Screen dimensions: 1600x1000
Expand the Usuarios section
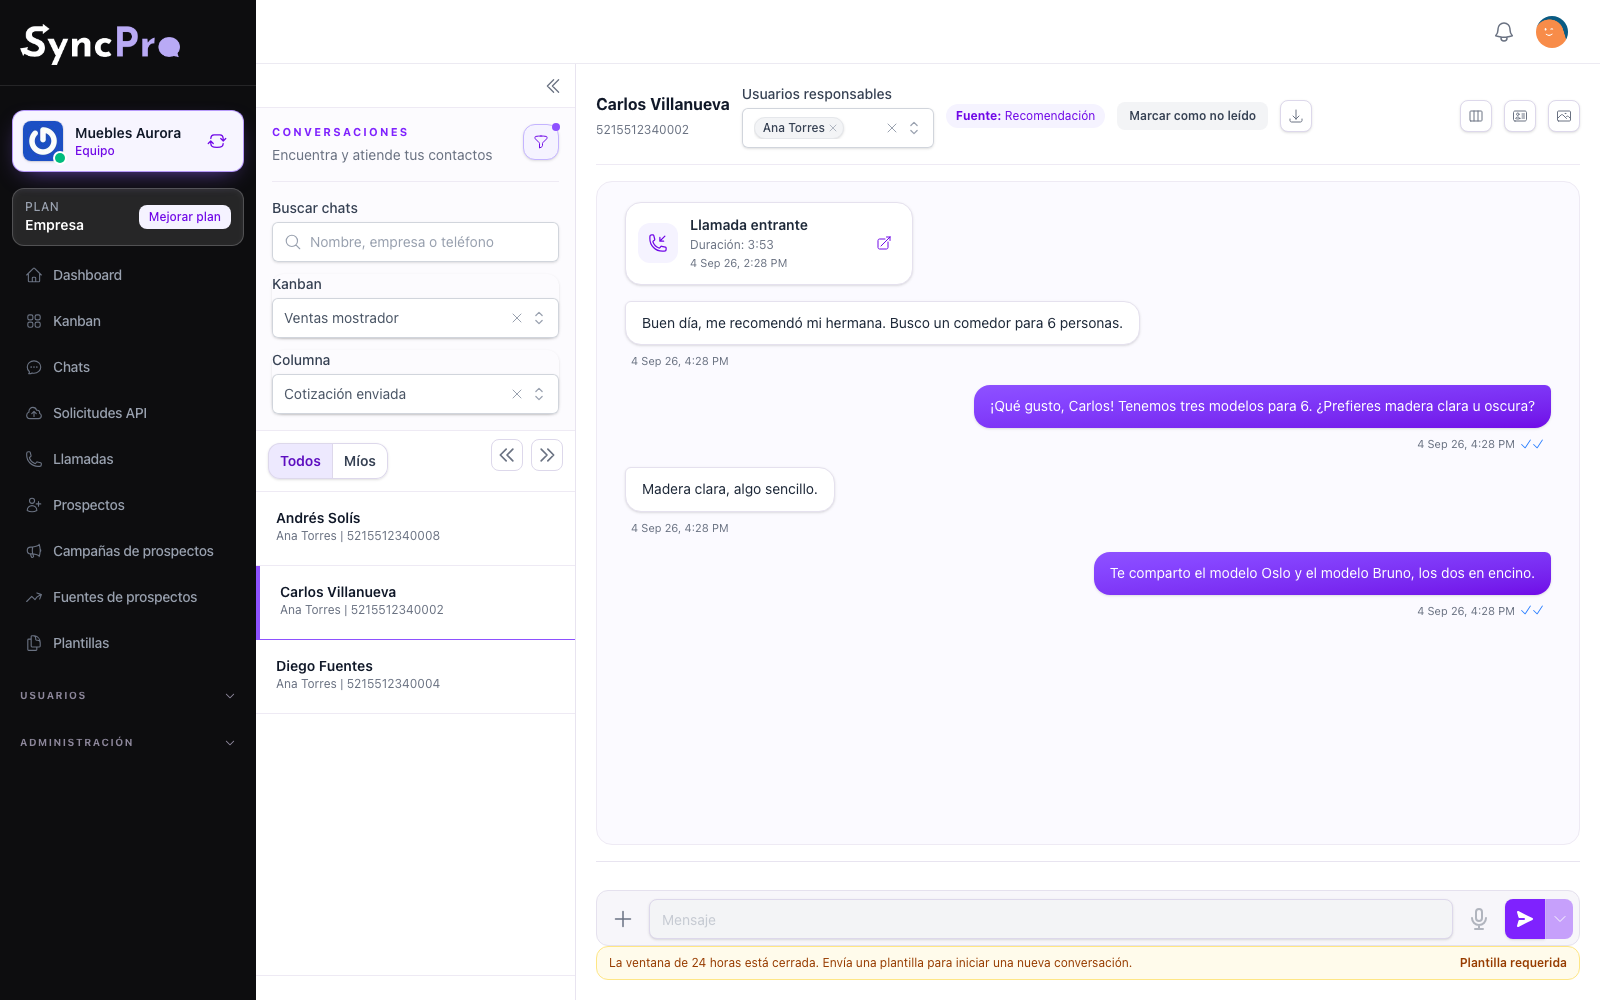(x=128, y=696)
